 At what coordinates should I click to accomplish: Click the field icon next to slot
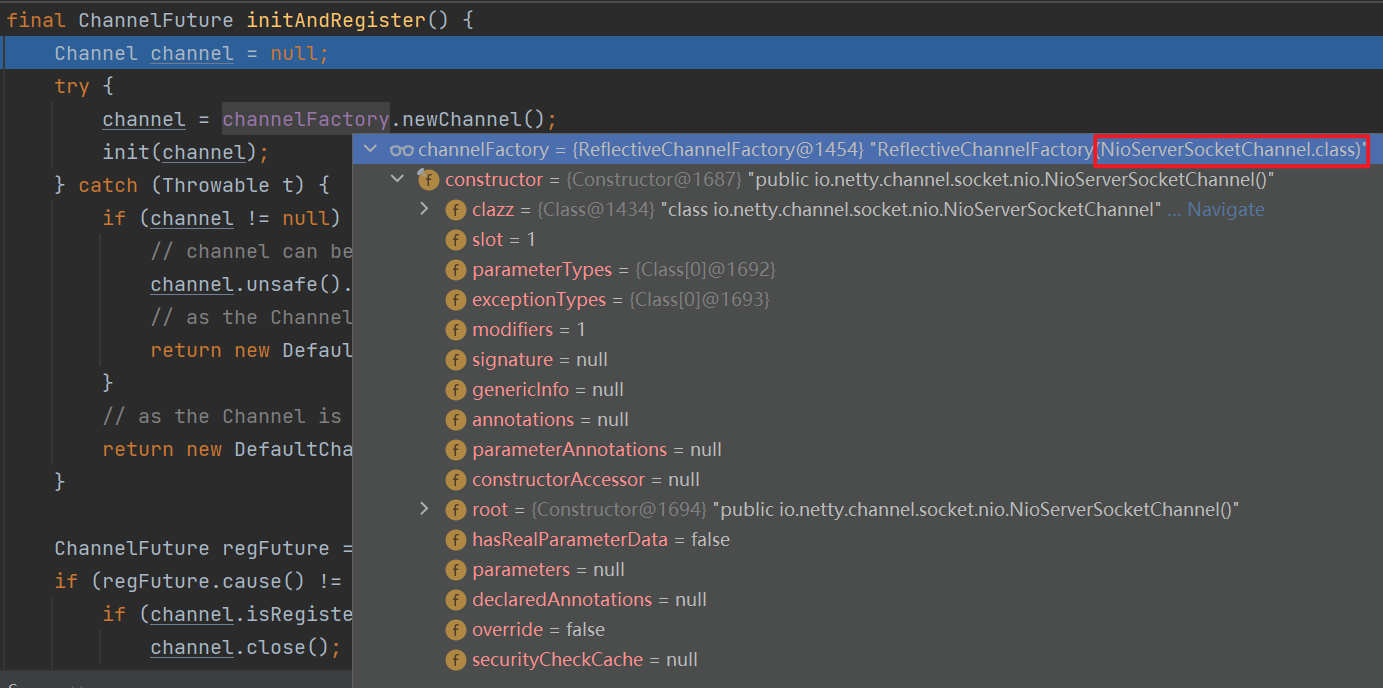click(x=455, y=240)
